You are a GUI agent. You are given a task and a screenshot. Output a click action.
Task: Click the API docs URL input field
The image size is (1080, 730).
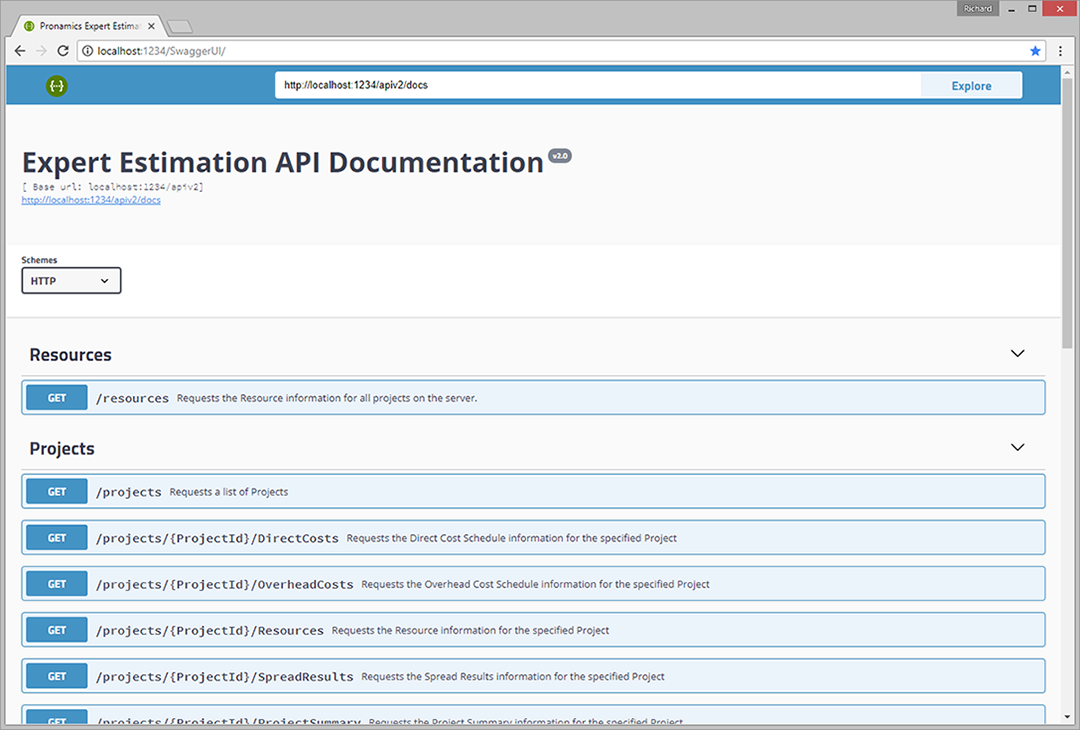tap(597, 86)
